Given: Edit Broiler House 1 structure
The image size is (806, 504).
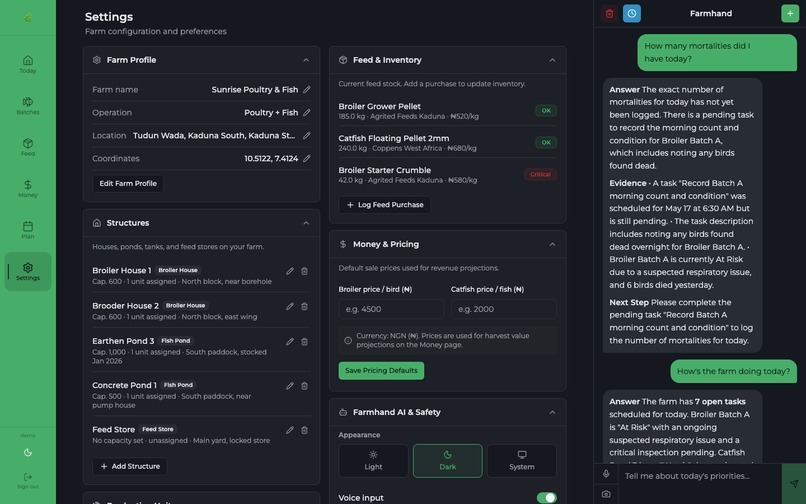Looking at the screenshot, I should tap(290, 271).
